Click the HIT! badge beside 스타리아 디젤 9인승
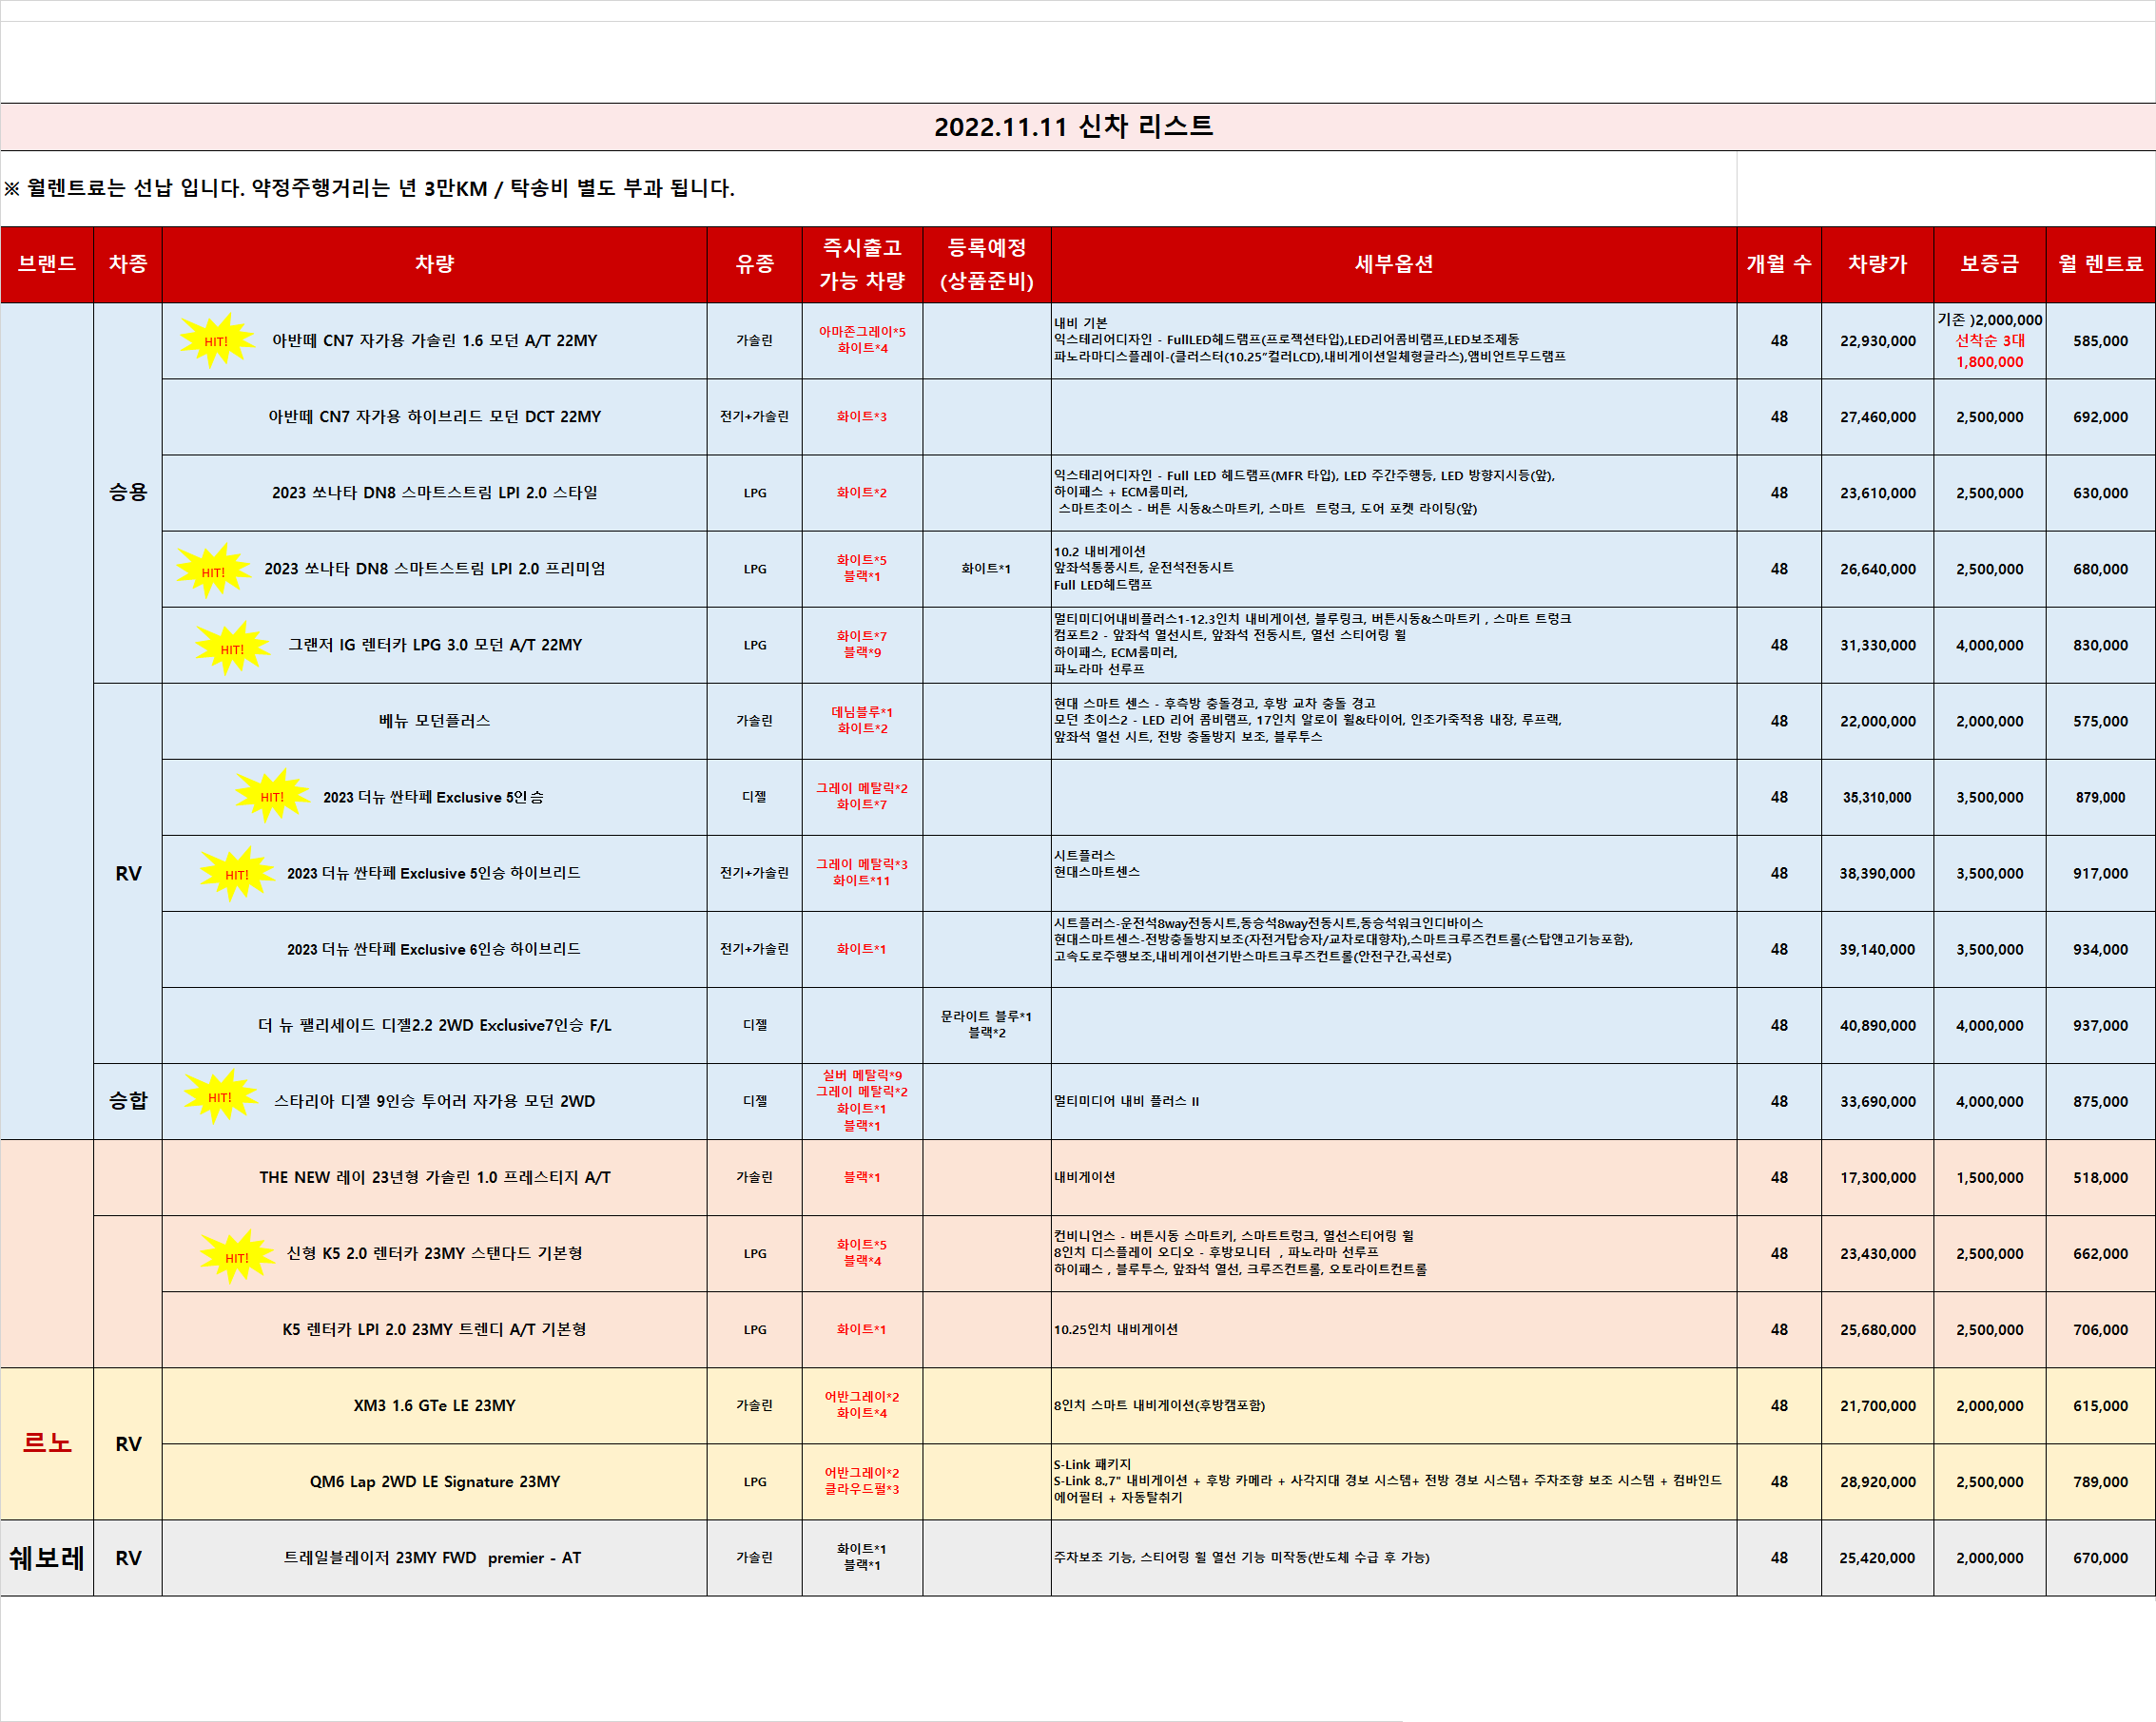The height and width of the screenshot is (1722, 2156). 220,1097
